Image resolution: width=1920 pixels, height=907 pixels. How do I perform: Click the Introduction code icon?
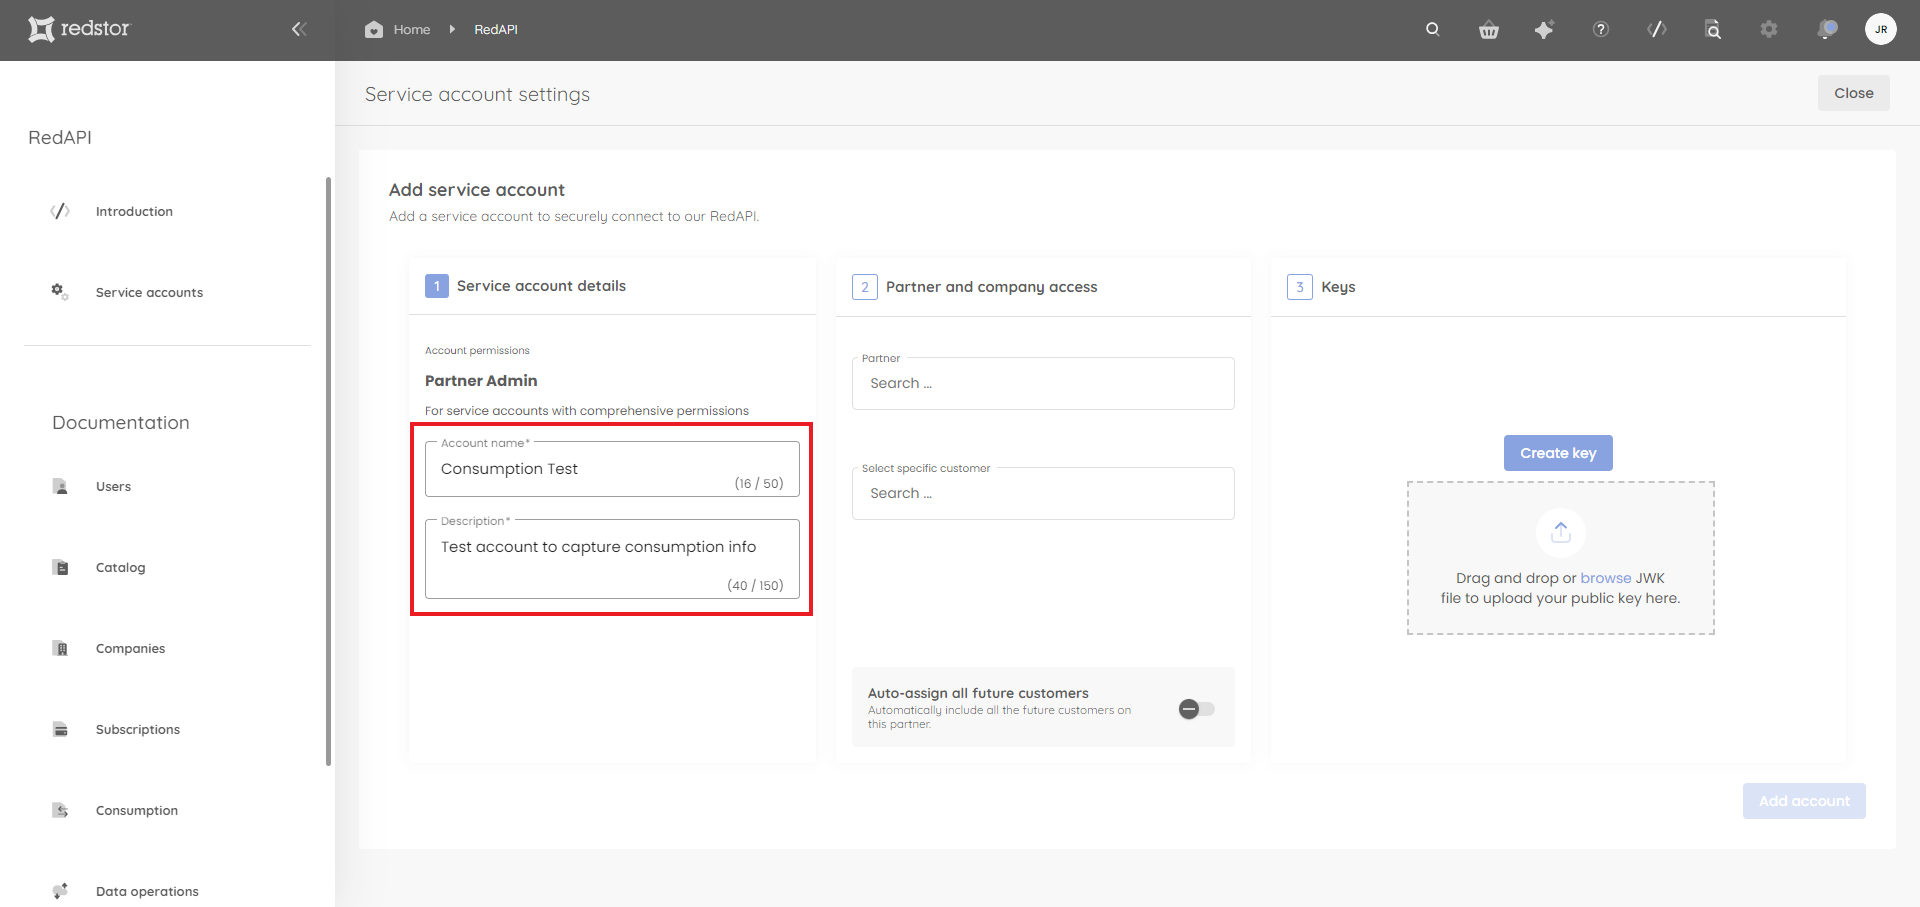tap(60, 211)
